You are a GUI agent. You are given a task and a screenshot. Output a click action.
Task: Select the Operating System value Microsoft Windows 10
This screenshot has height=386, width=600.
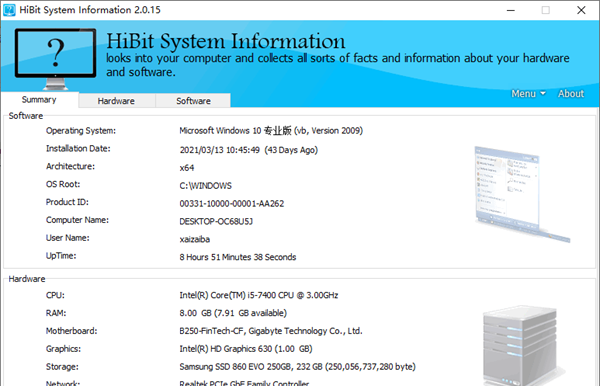[271, 131]
